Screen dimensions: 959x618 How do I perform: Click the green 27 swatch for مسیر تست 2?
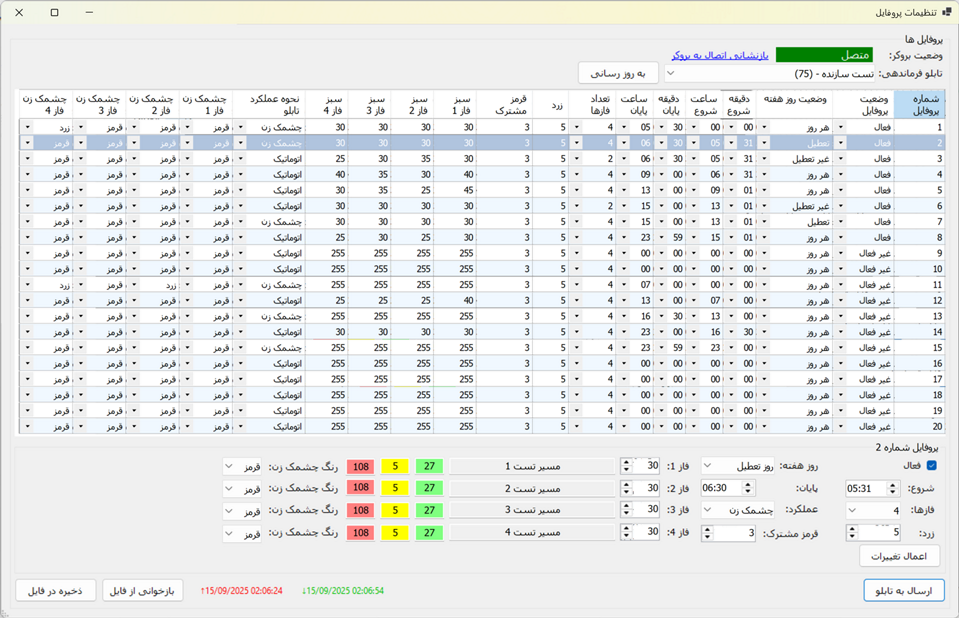[429, 488]
